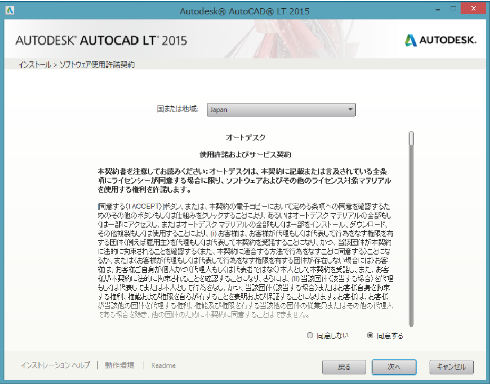490x384 pixels.
Task: Open the 動作環境 link
Action: pyautogui.click(x=119, y=365)
